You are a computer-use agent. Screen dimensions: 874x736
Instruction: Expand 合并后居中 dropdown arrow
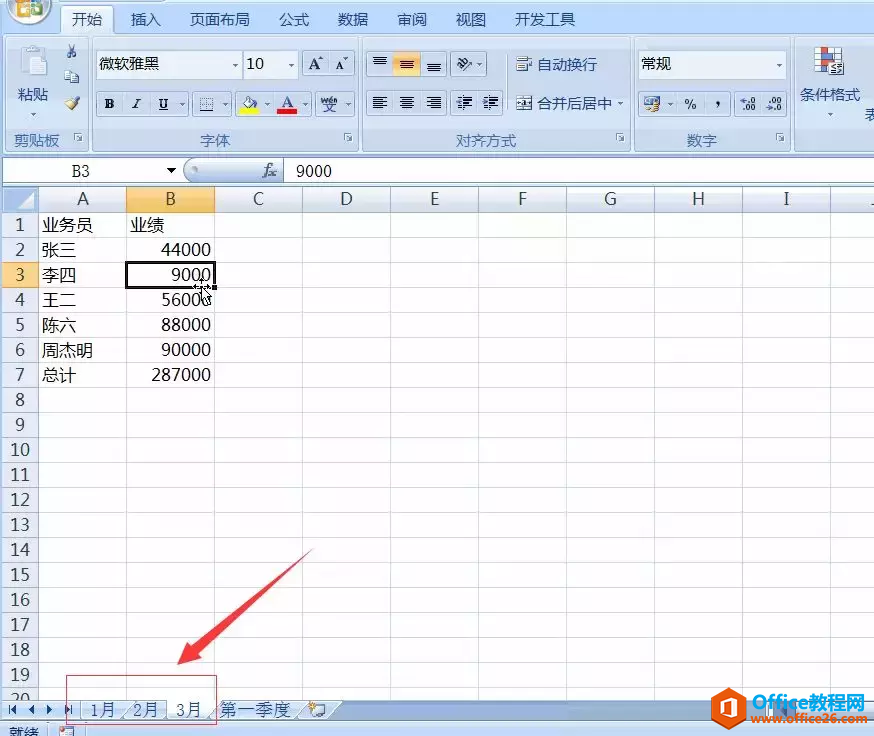coord(620,103)
